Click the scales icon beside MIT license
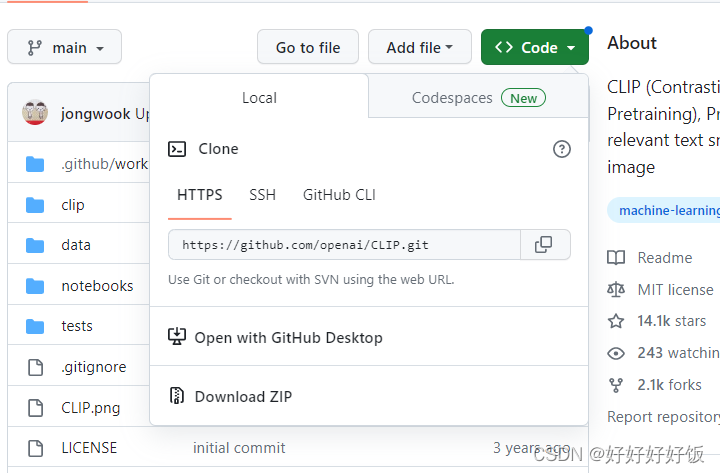Image resolution: width=720 pixels, height=473 pixels. (x=616, y=289)
